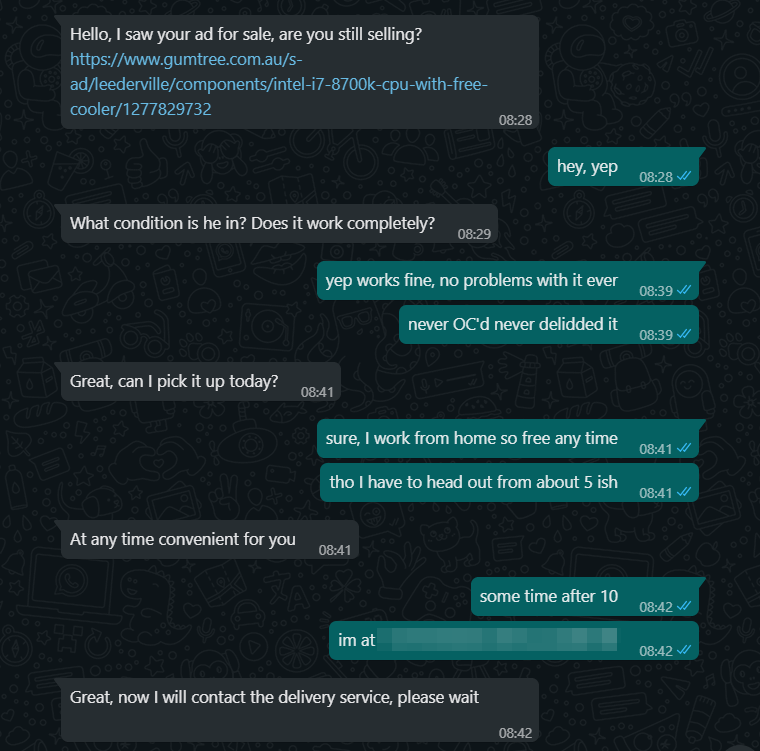Viewport: 760px width, 751px height.
Task: Click "yep works fine, no problems" message text
Action: click(472, 281)
